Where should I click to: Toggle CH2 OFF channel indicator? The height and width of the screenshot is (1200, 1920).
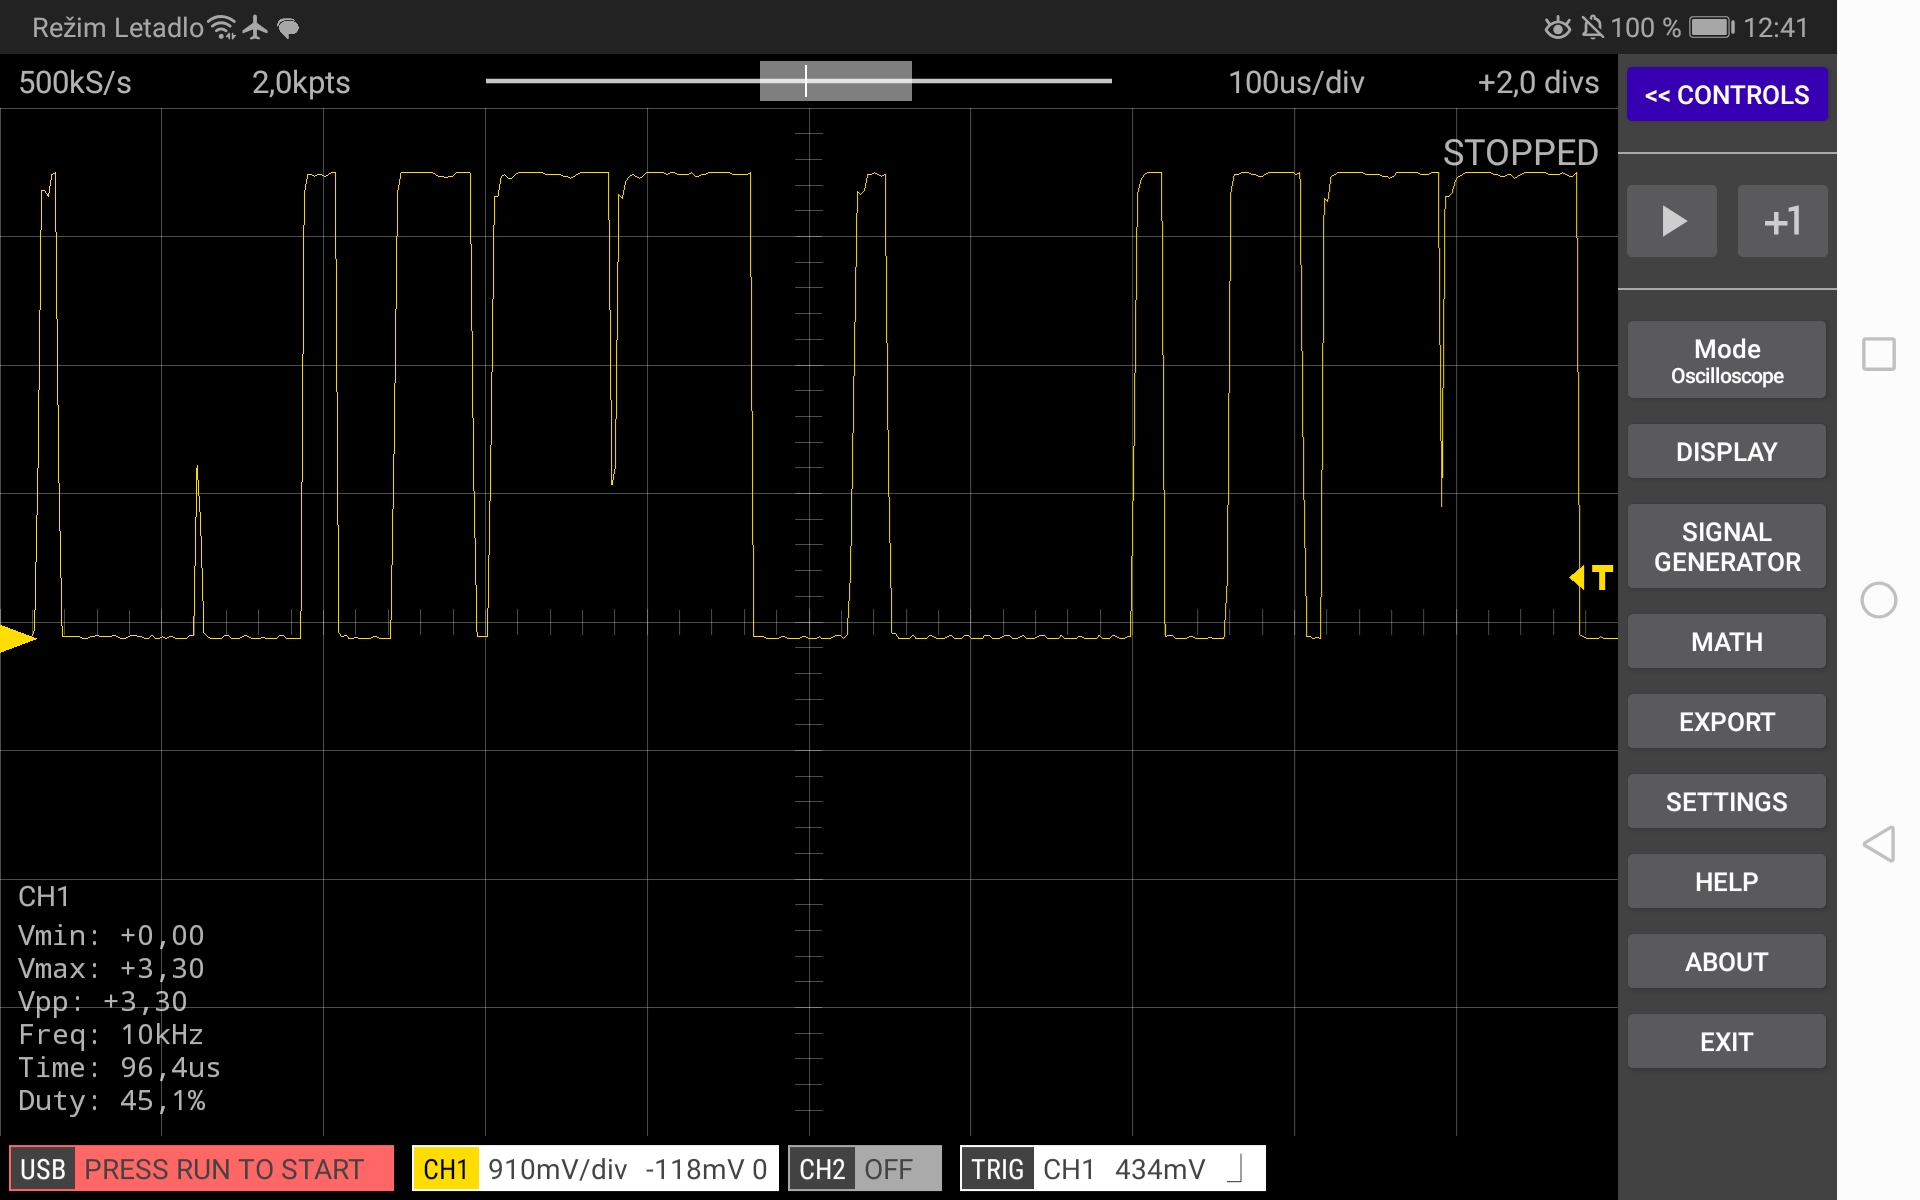coord(864,1168)
